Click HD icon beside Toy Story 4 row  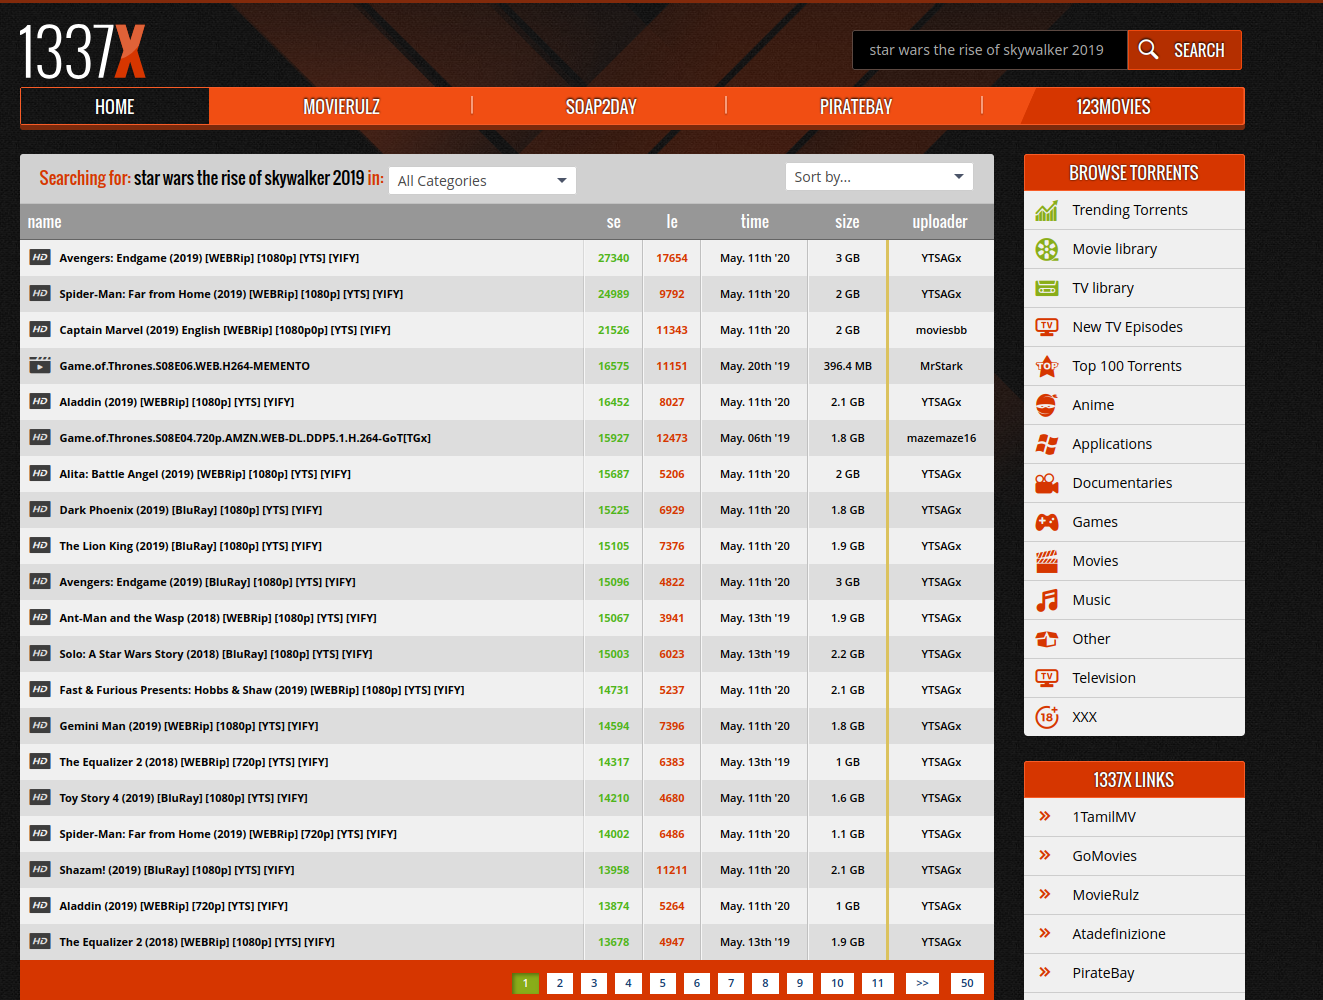[40, 797]
